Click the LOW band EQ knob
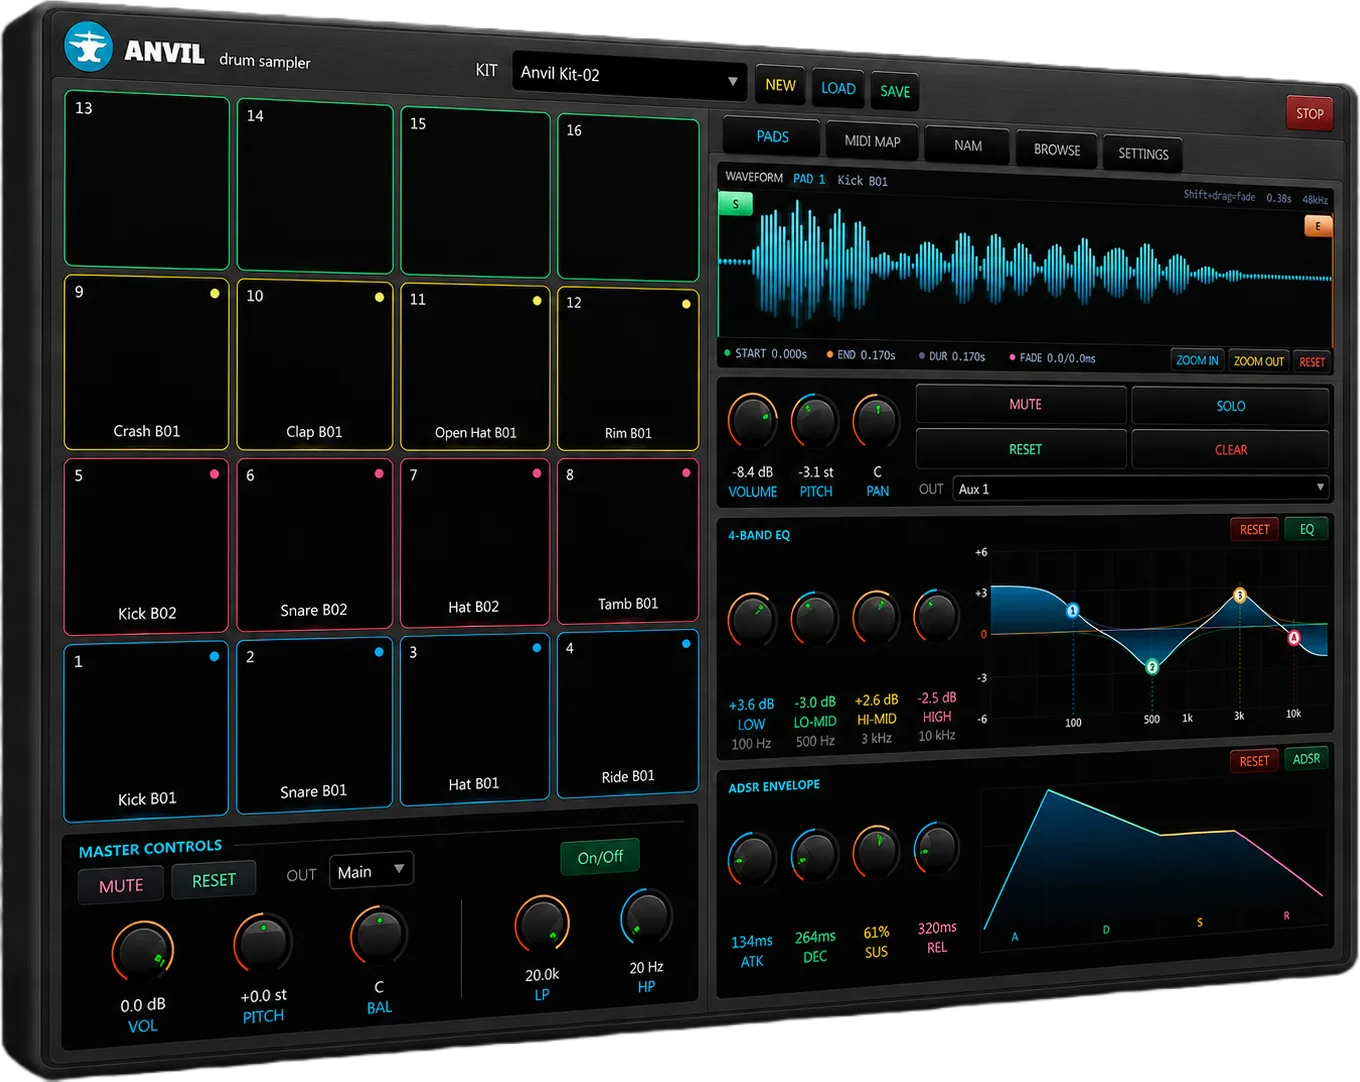The height and width of the screenshot is (1082, 1360). (x=752, y=619)
